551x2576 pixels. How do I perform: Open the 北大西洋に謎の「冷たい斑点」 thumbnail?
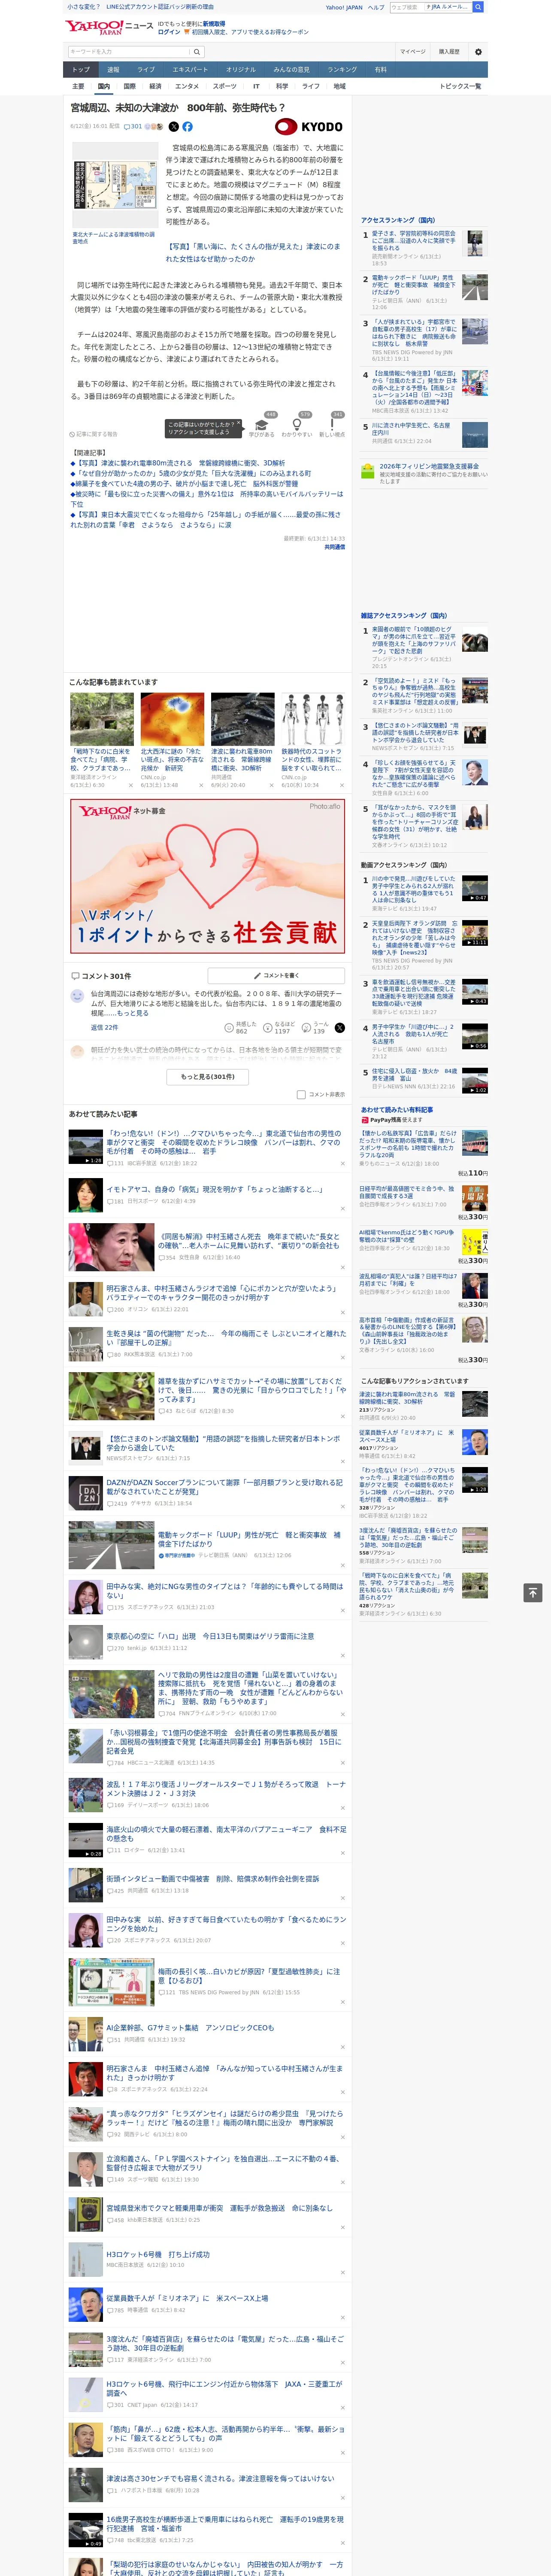click(x=172, y=720)
